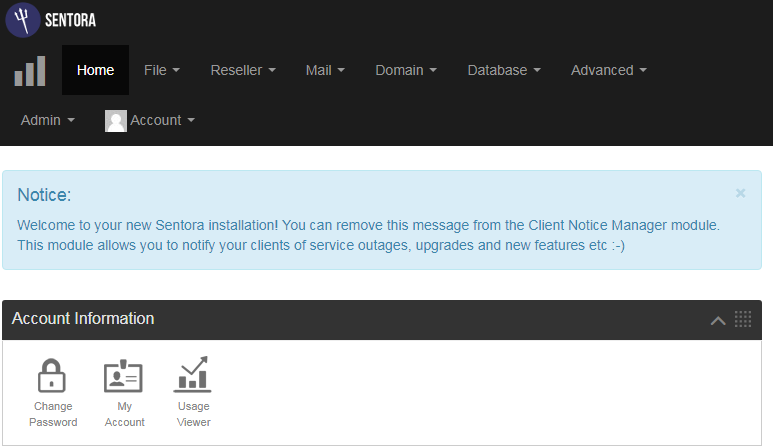The height and width of the screenshot is (447, 773).
Task: Collapse the Account Information panel
Action: pos(718,321)
